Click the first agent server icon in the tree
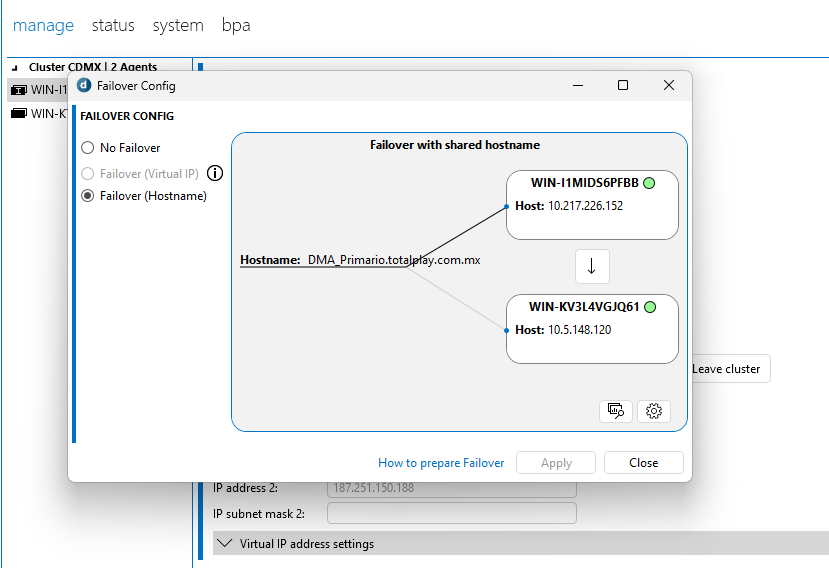This screenshot has width=829, height=568. (18, 89)
